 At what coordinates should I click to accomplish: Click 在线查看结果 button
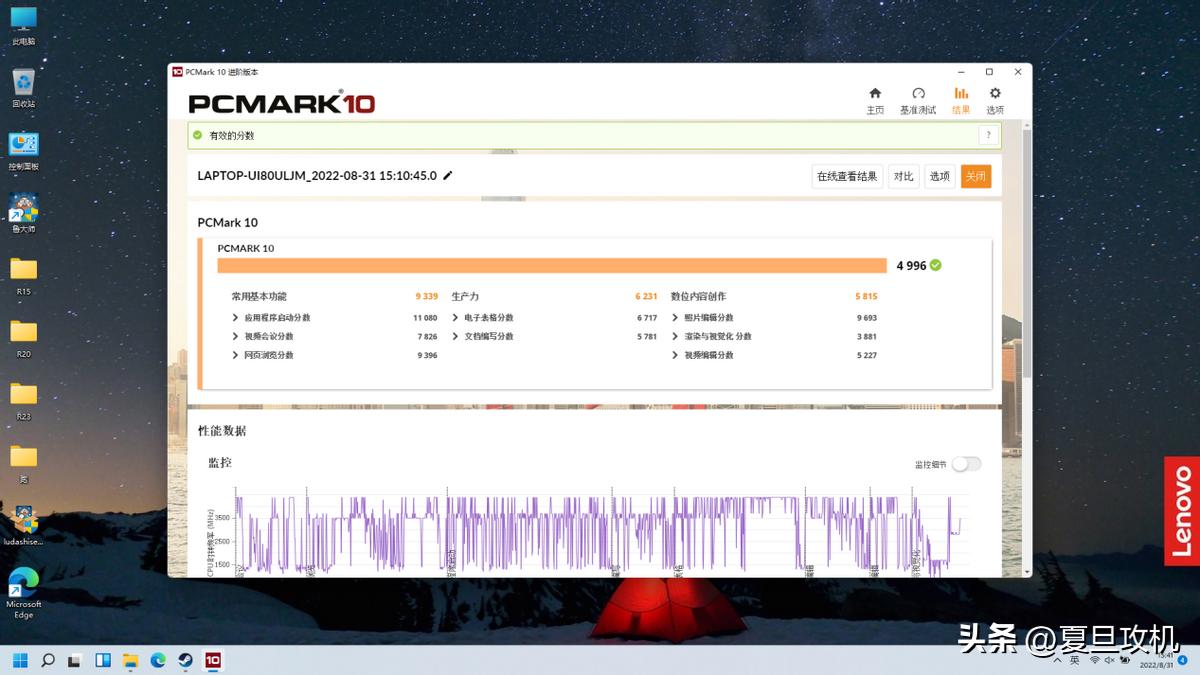click(x=847, y=176)
